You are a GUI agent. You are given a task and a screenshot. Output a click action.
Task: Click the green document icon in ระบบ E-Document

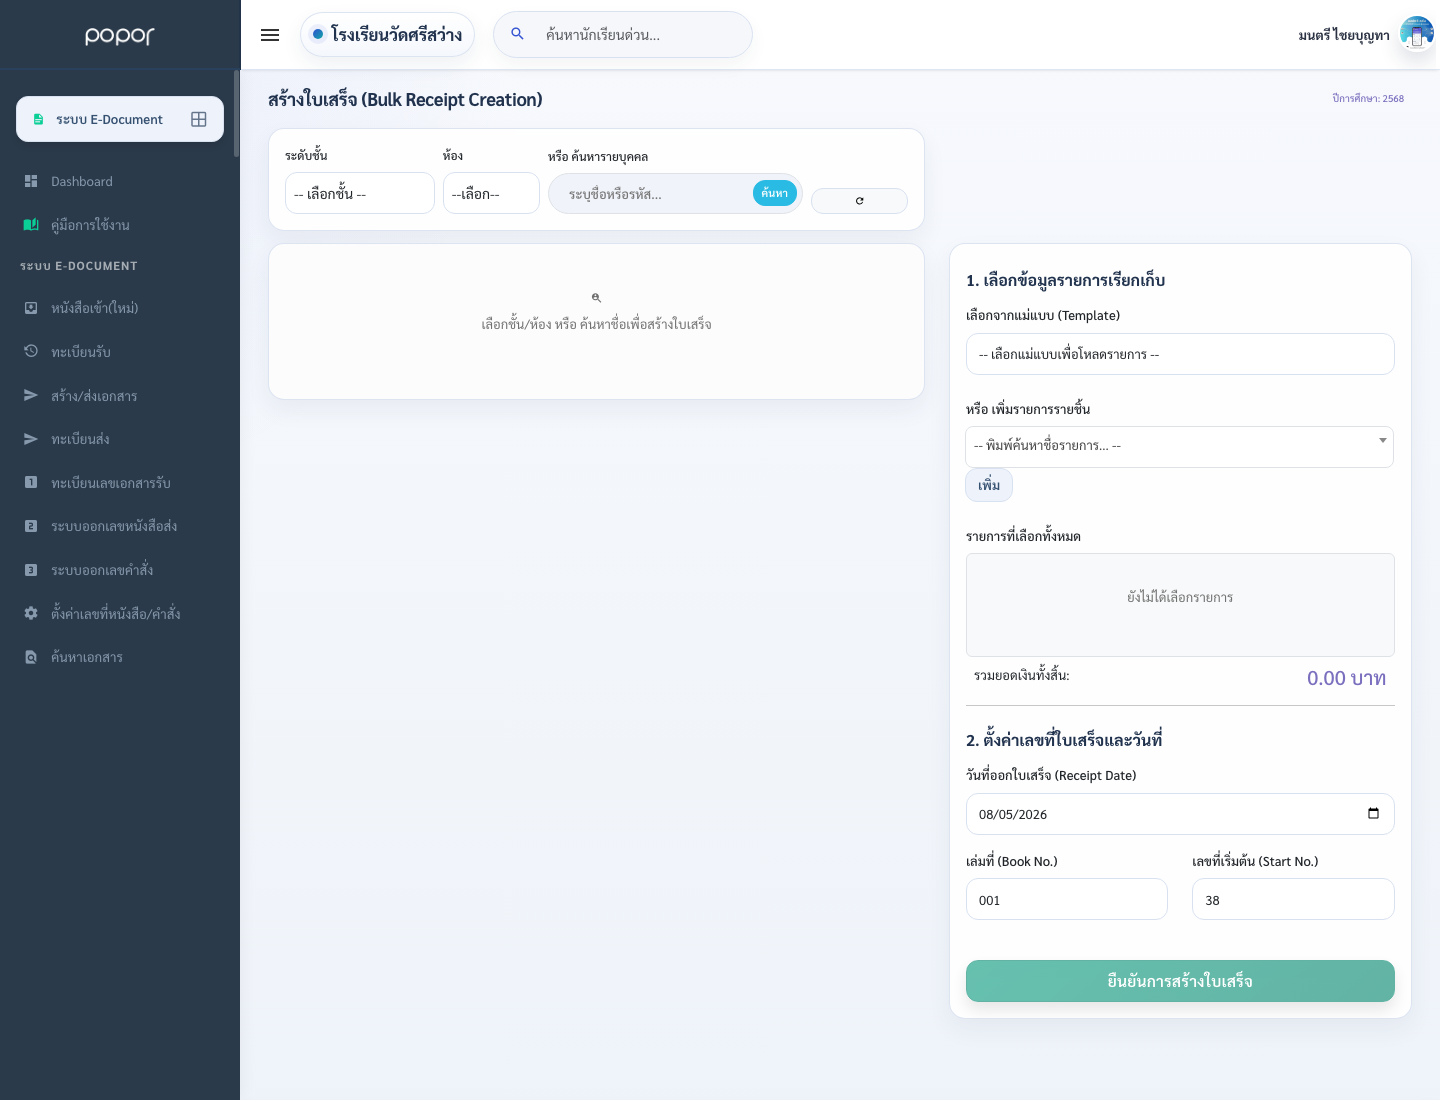[38, 119]
